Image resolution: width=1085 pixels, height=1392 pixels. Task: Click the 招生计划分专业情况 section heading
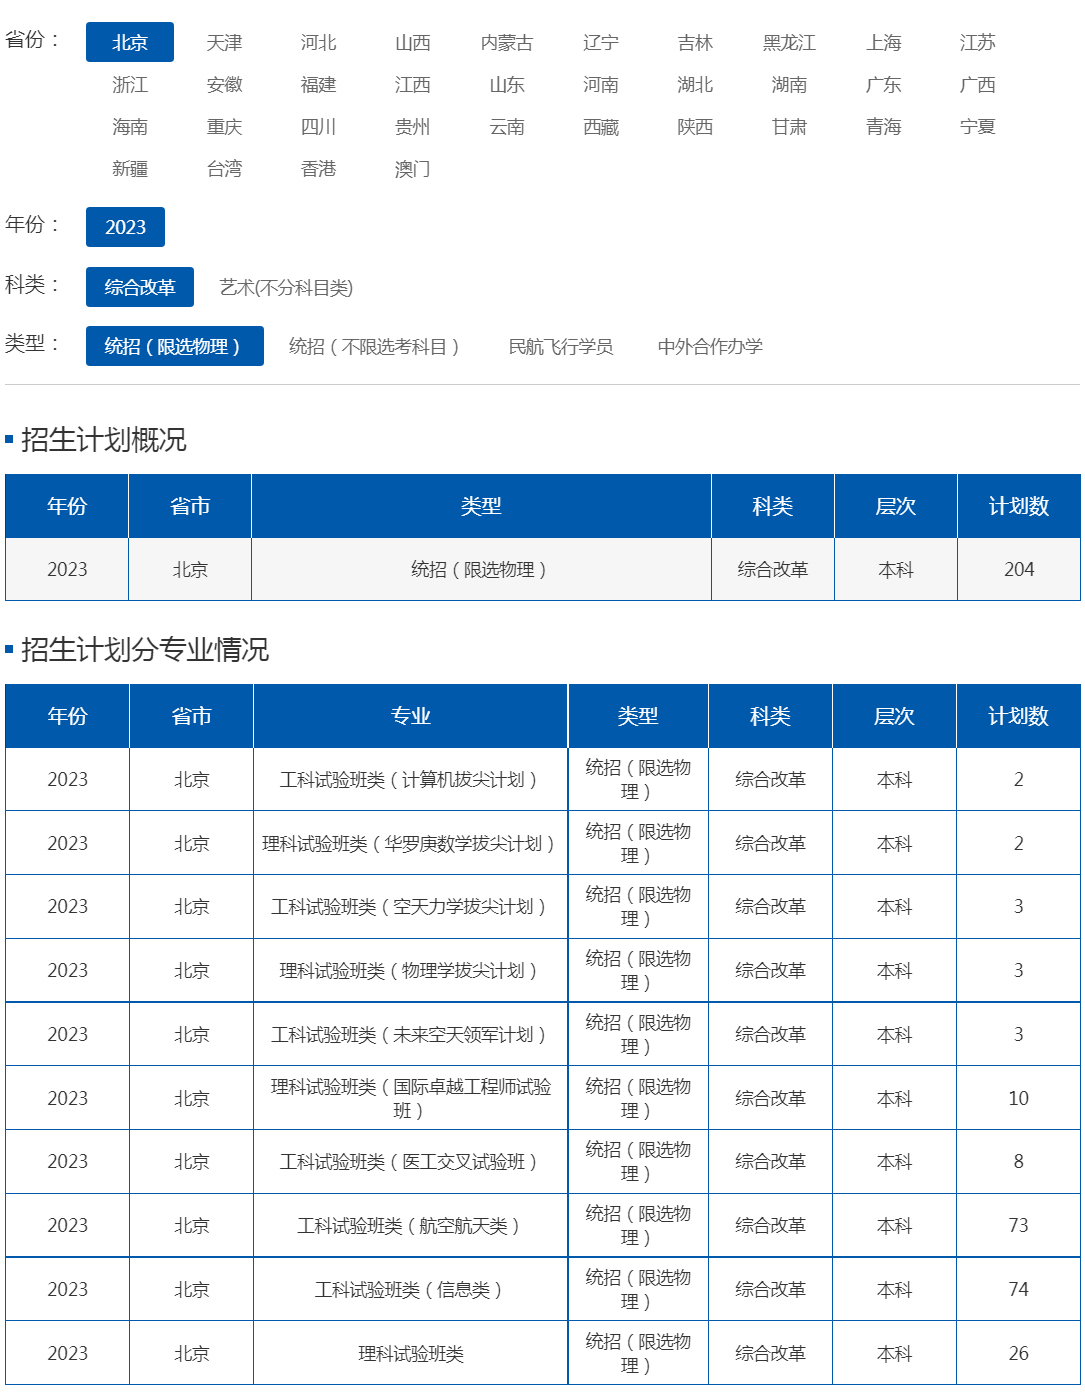click(x=145, y=649)
